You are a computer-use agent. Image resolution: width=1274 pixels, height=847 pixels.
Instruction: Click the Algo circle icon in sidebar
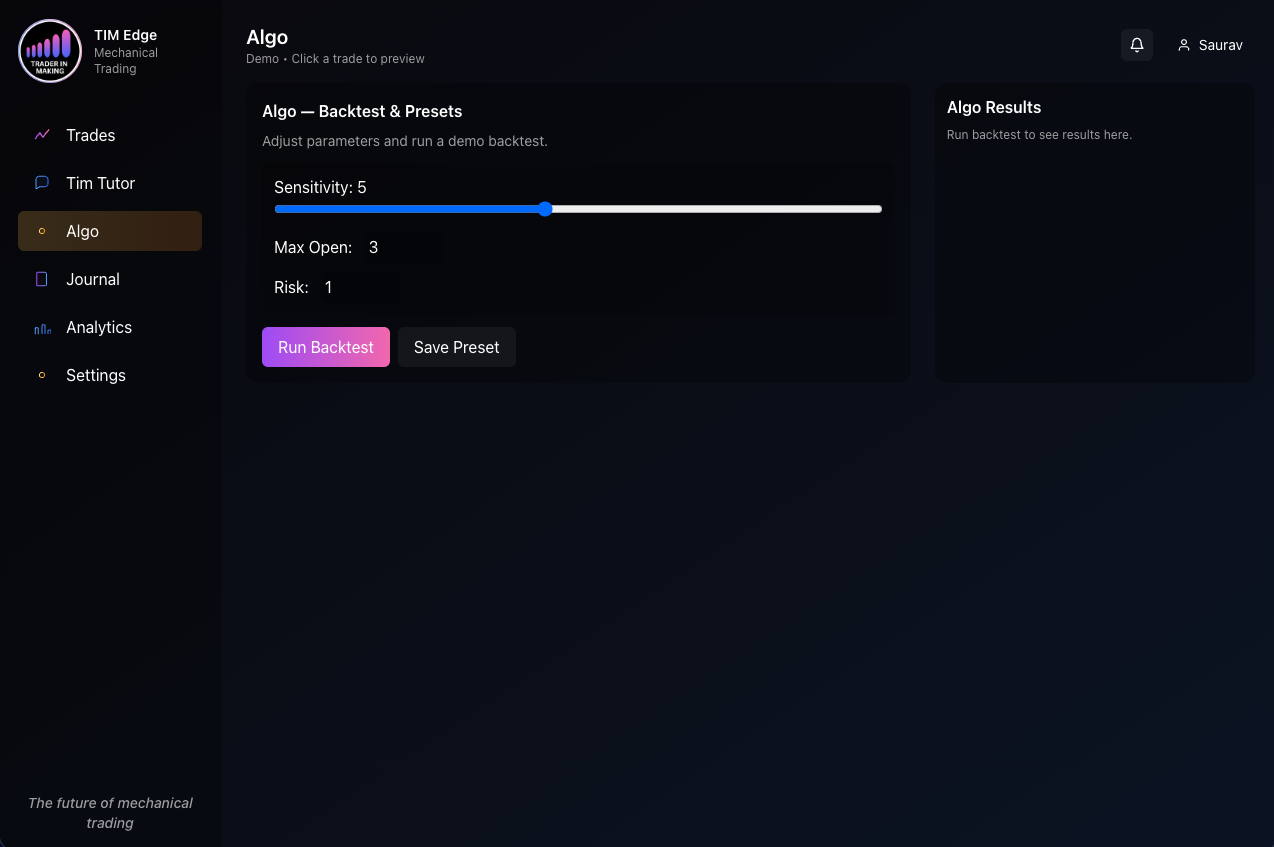click(x=42, y=231)
